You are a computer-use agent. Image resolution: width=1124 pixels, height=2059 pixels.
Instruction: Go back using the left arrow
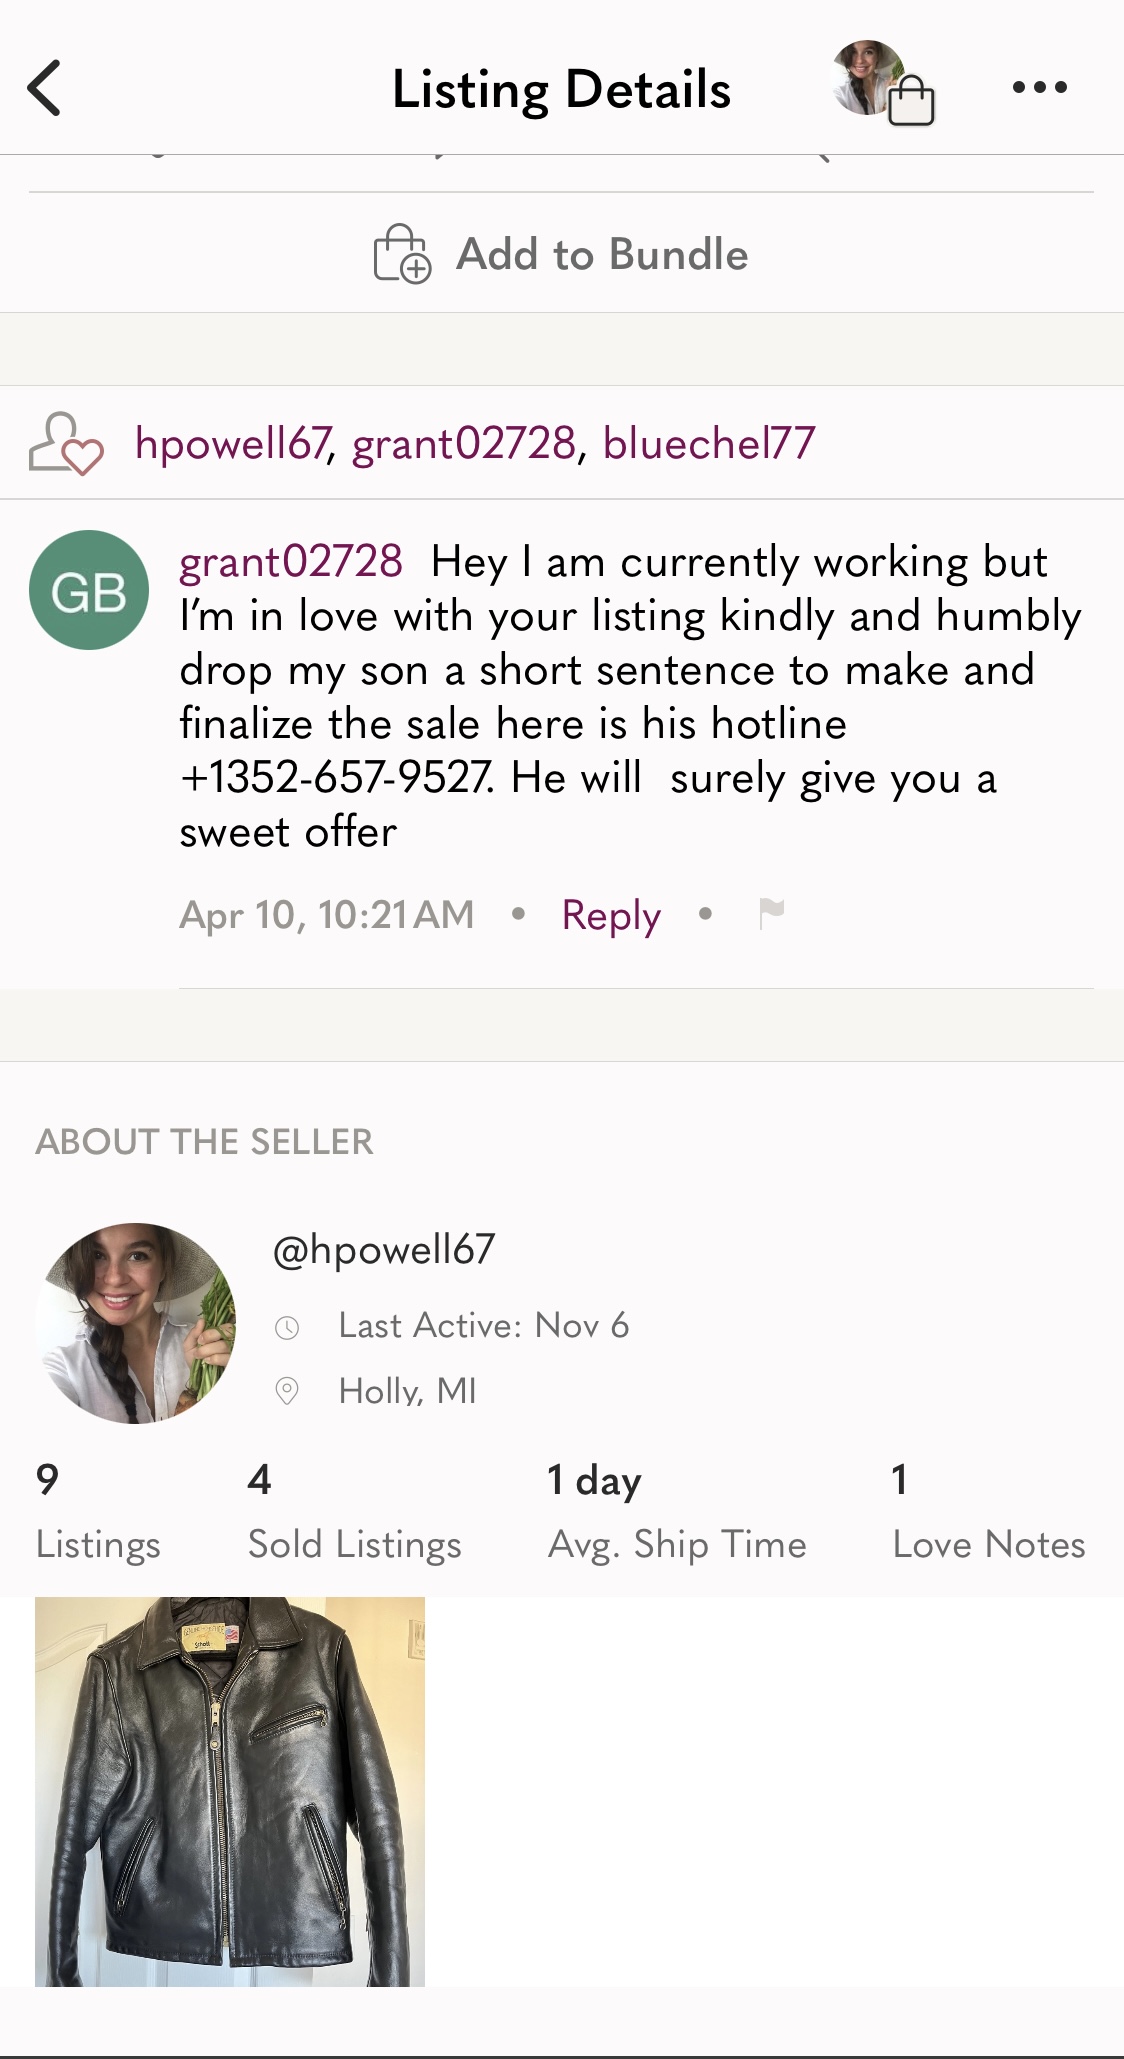click(45, 88)
